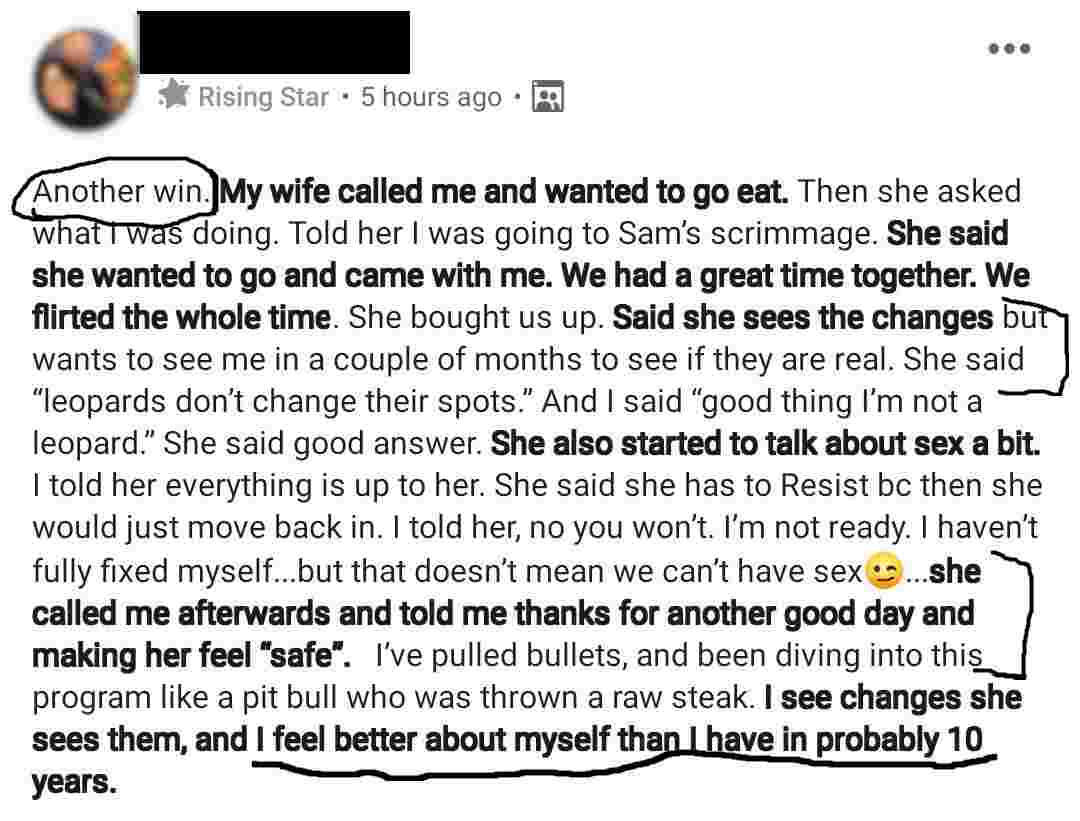Click the quote "leopards don't change their spots."

tap(284, 401)
